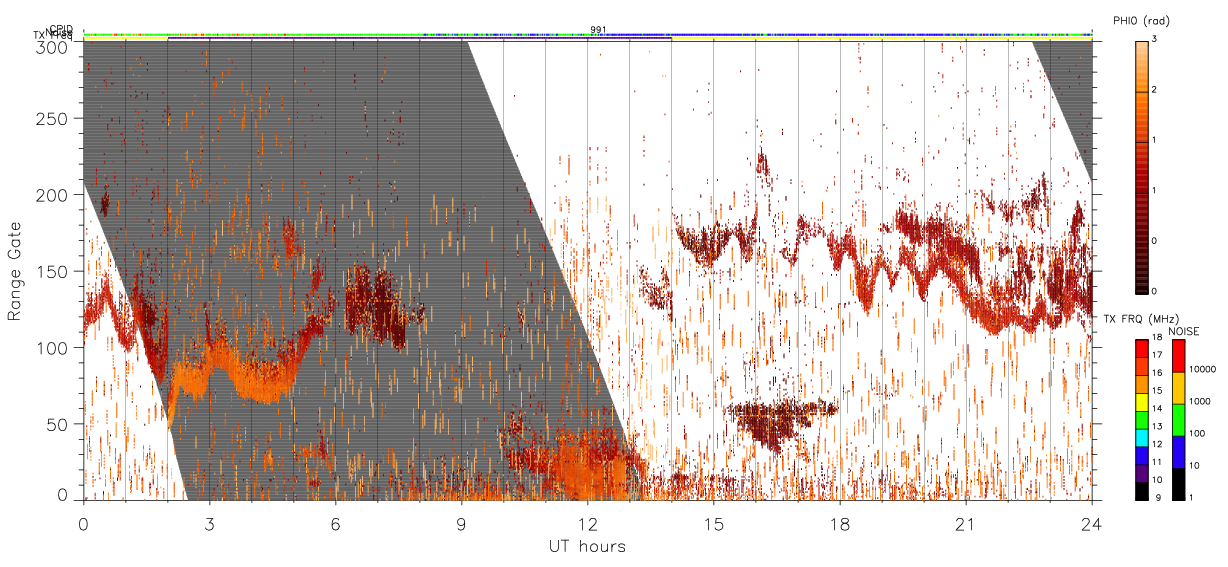1228x567 pixels.
Task: Click the '200' tick label on the Range Gate axis
Action: click(51, 195)
